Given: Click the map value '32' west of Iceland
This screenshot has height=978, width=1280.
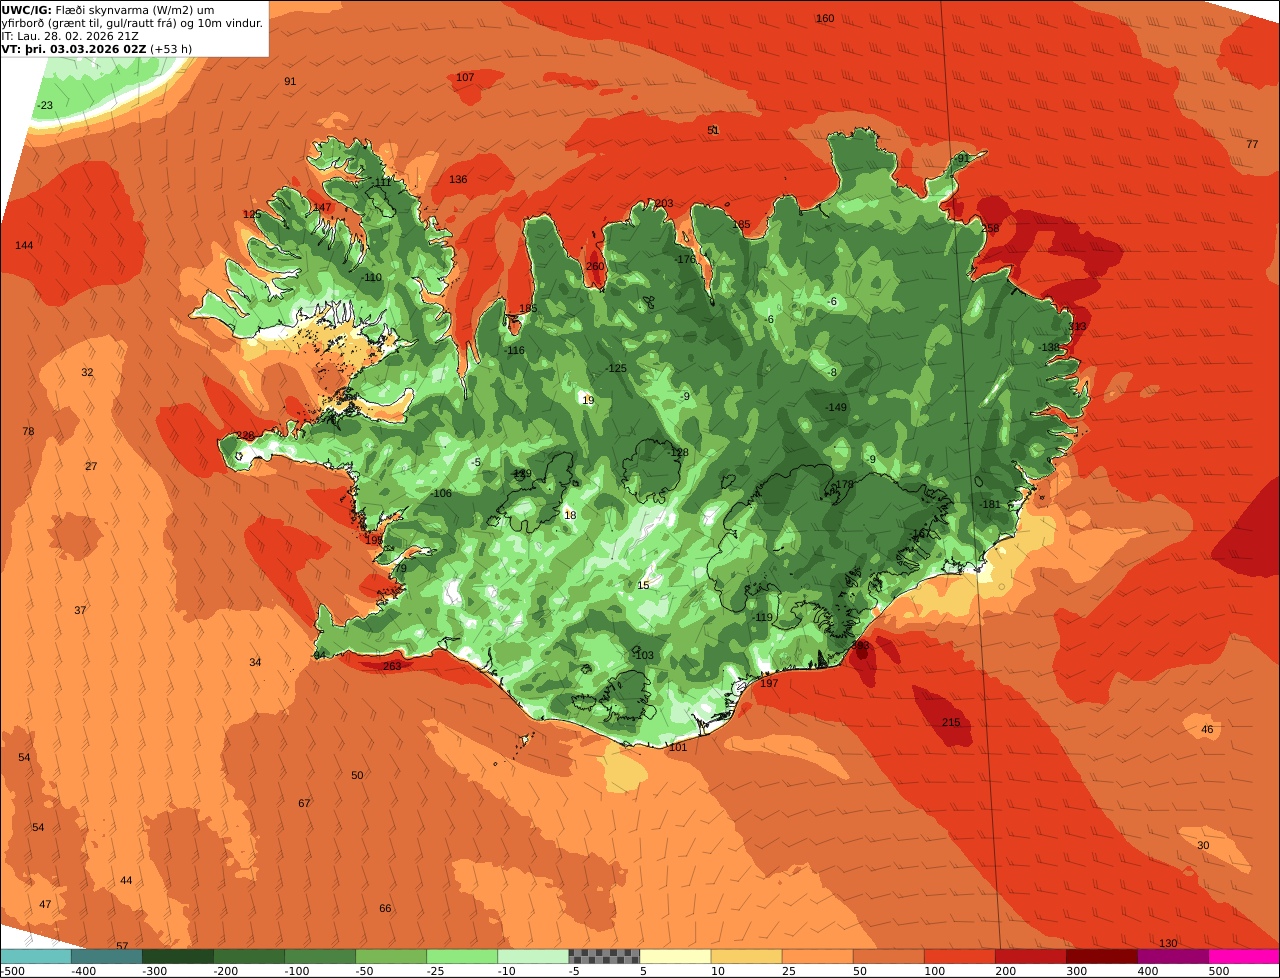Looking at the screenshot, I should coord(87,372).
